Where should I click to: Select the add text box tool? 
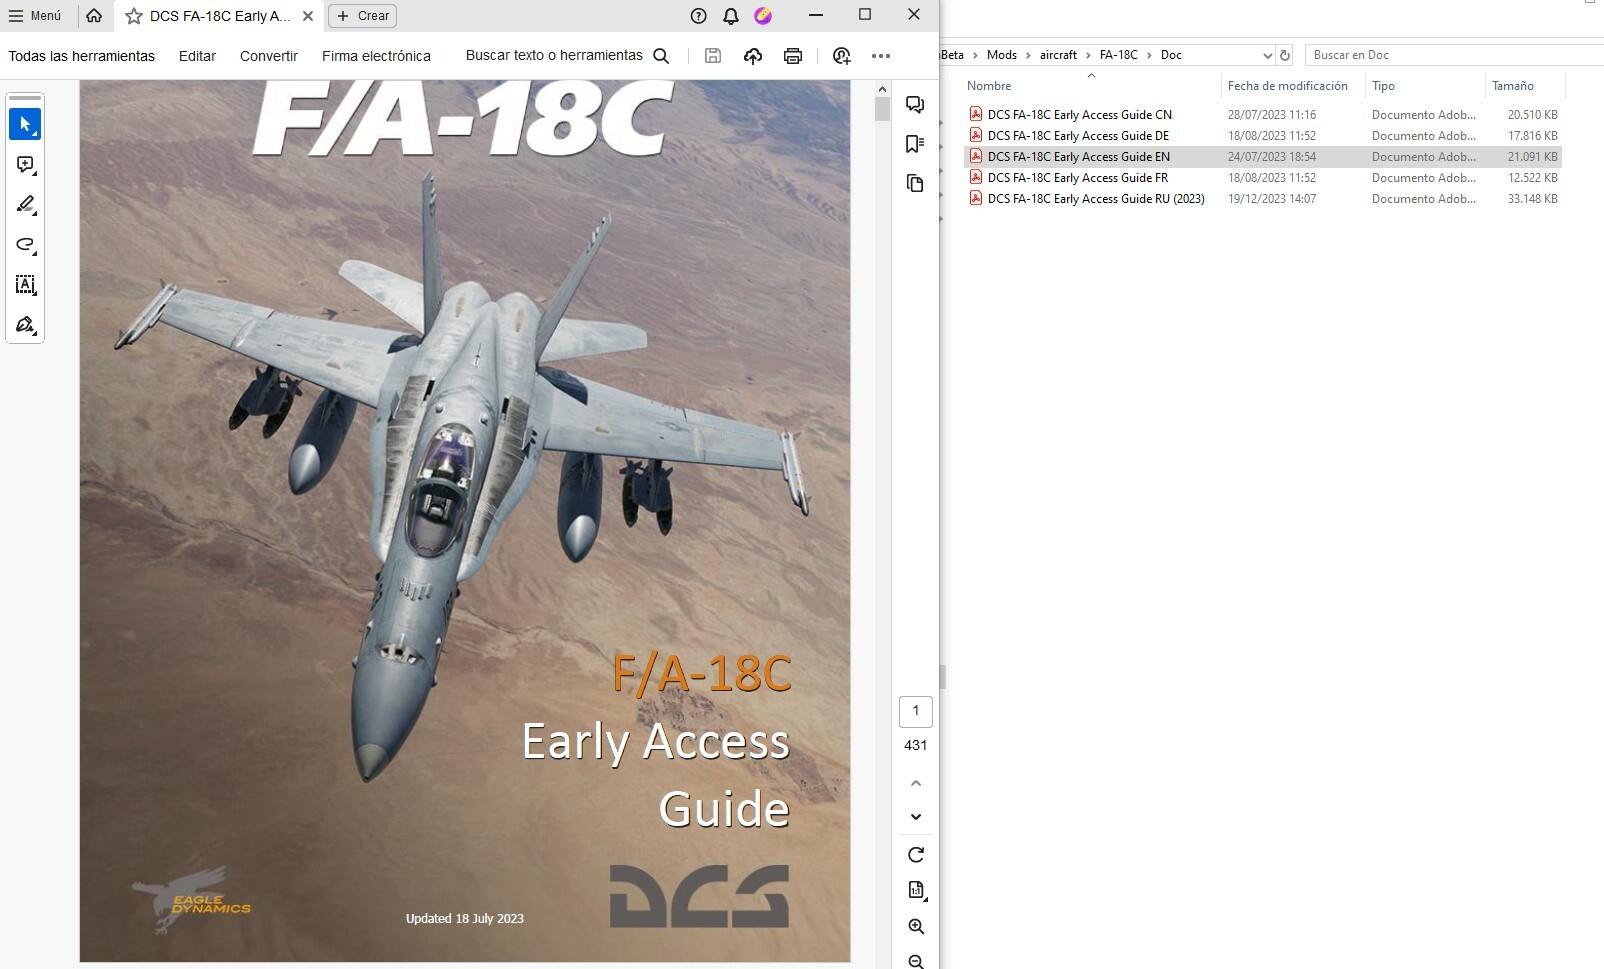[25, 285]
